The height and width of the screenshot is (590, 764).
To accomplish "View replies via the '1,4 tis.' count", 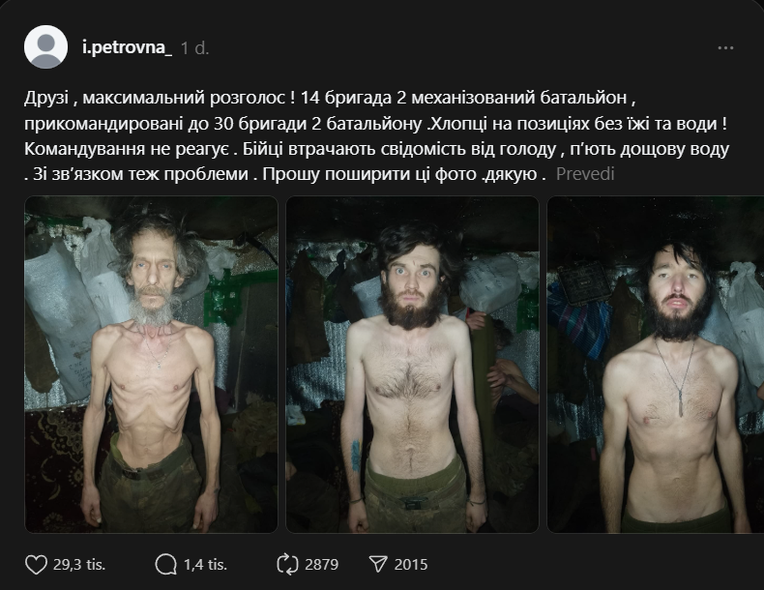I will click(205, 565).
